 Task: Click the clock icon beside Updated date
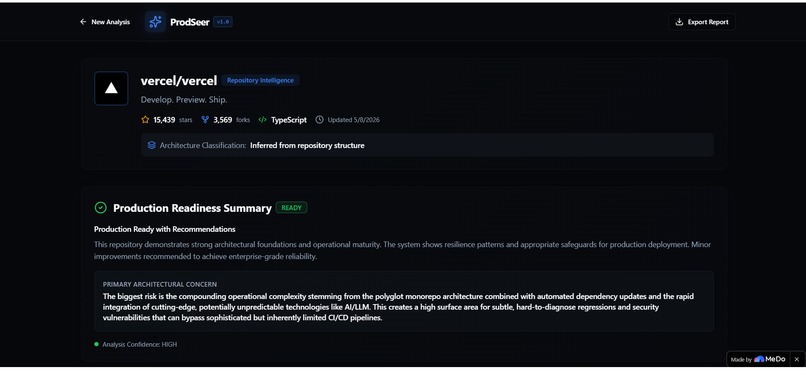[x=319, y=120]
